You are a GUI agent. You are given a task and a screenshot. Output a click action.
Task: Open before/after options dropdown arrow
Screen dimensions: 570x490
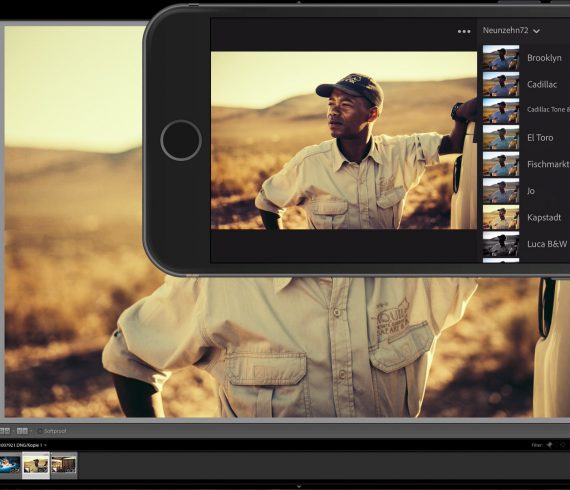31,431
